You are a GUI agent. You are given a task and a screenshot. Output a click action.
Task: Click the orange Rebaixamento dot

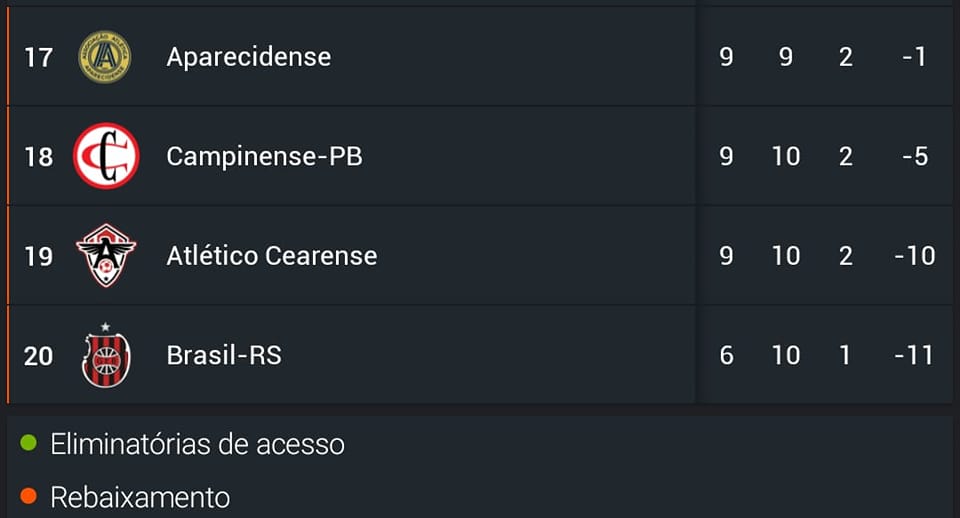[28, 495]
